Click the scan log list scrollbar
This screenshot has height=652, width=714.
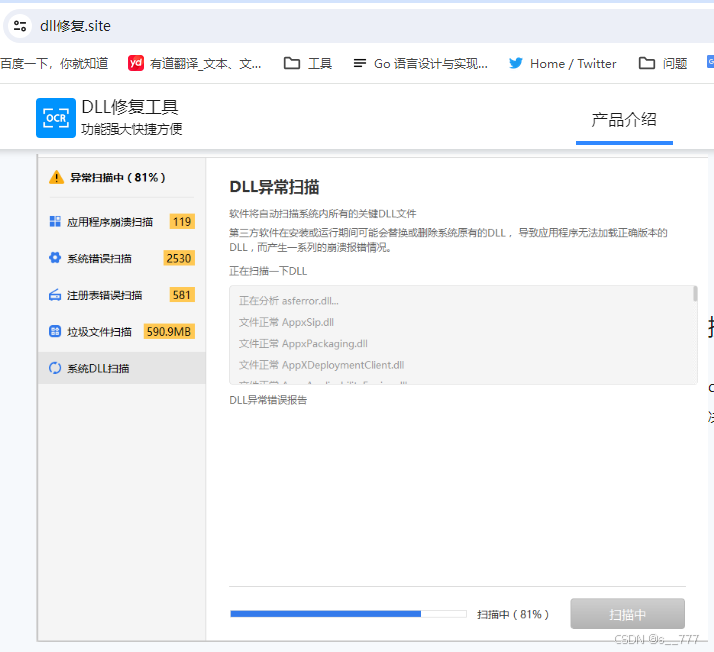coord(695,294)
